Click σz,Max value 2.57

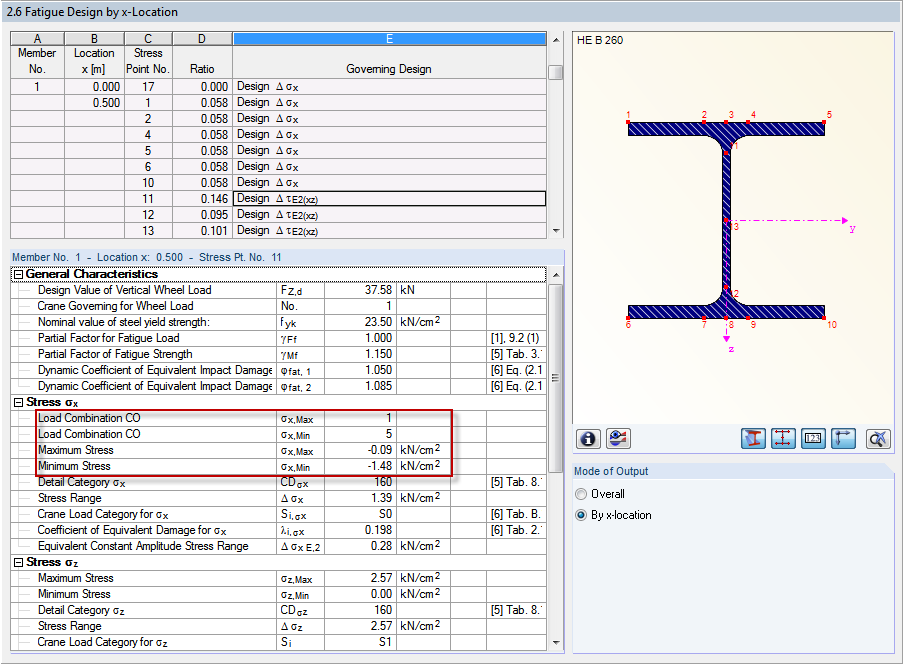360,578
